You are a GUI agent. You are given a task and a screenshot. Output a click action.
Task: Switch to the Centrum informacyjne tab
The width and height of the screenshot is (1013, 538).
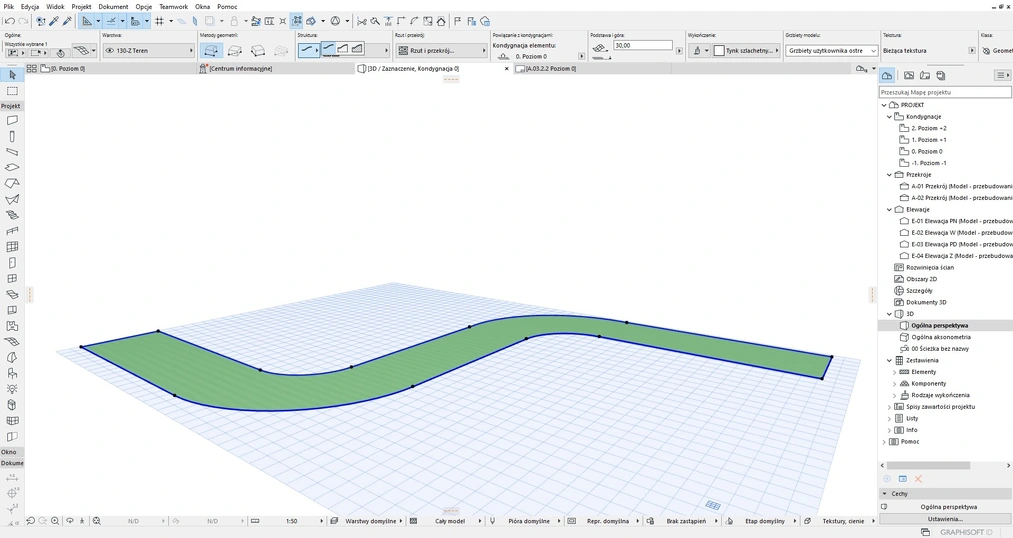click(x=240, y=68)
